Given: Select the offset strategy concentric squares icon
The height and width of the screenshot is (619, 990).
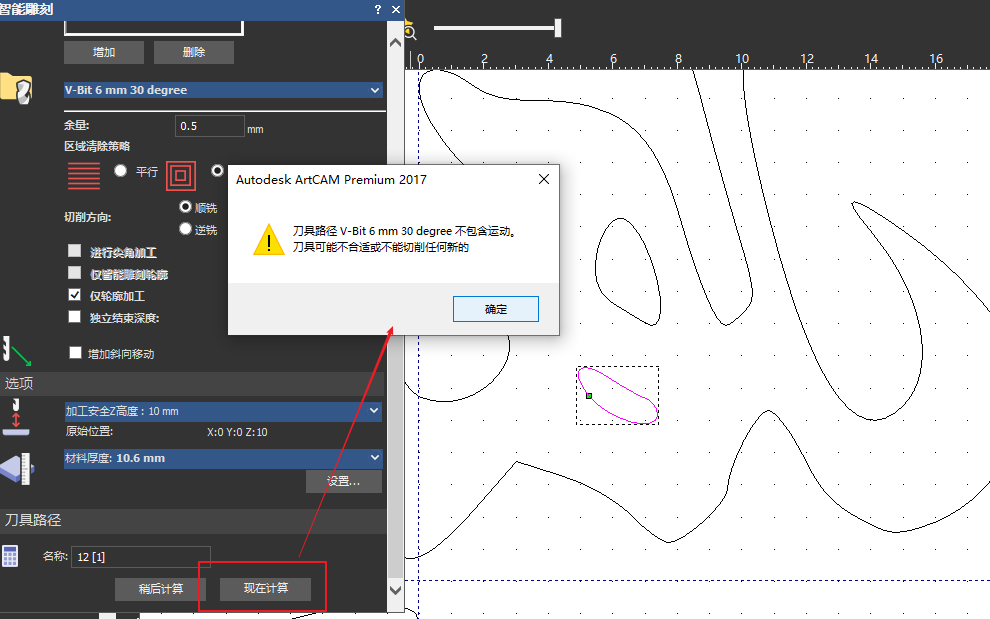Looking at the screenshot, I should click(x=181, y=176).
